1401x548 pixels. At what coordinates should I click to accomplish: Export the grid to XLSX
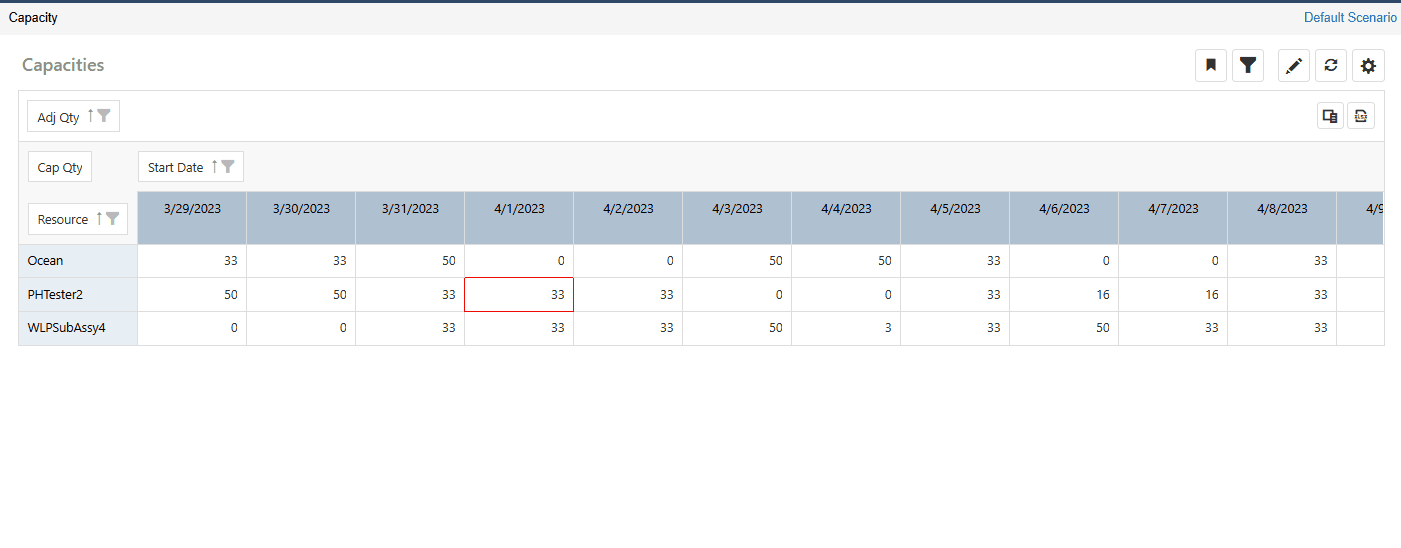coord(1360,116)
